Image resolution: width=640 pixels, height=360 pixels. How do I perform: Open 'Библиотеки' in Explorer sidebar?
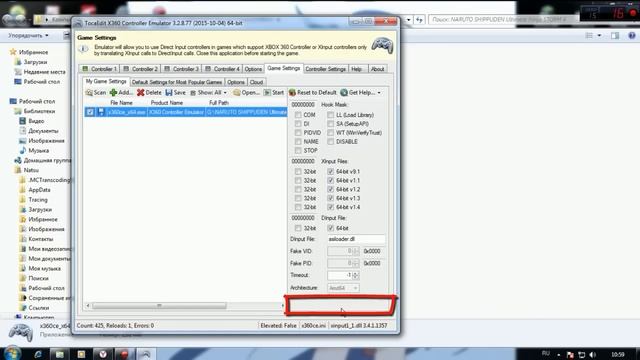[35, 111]
